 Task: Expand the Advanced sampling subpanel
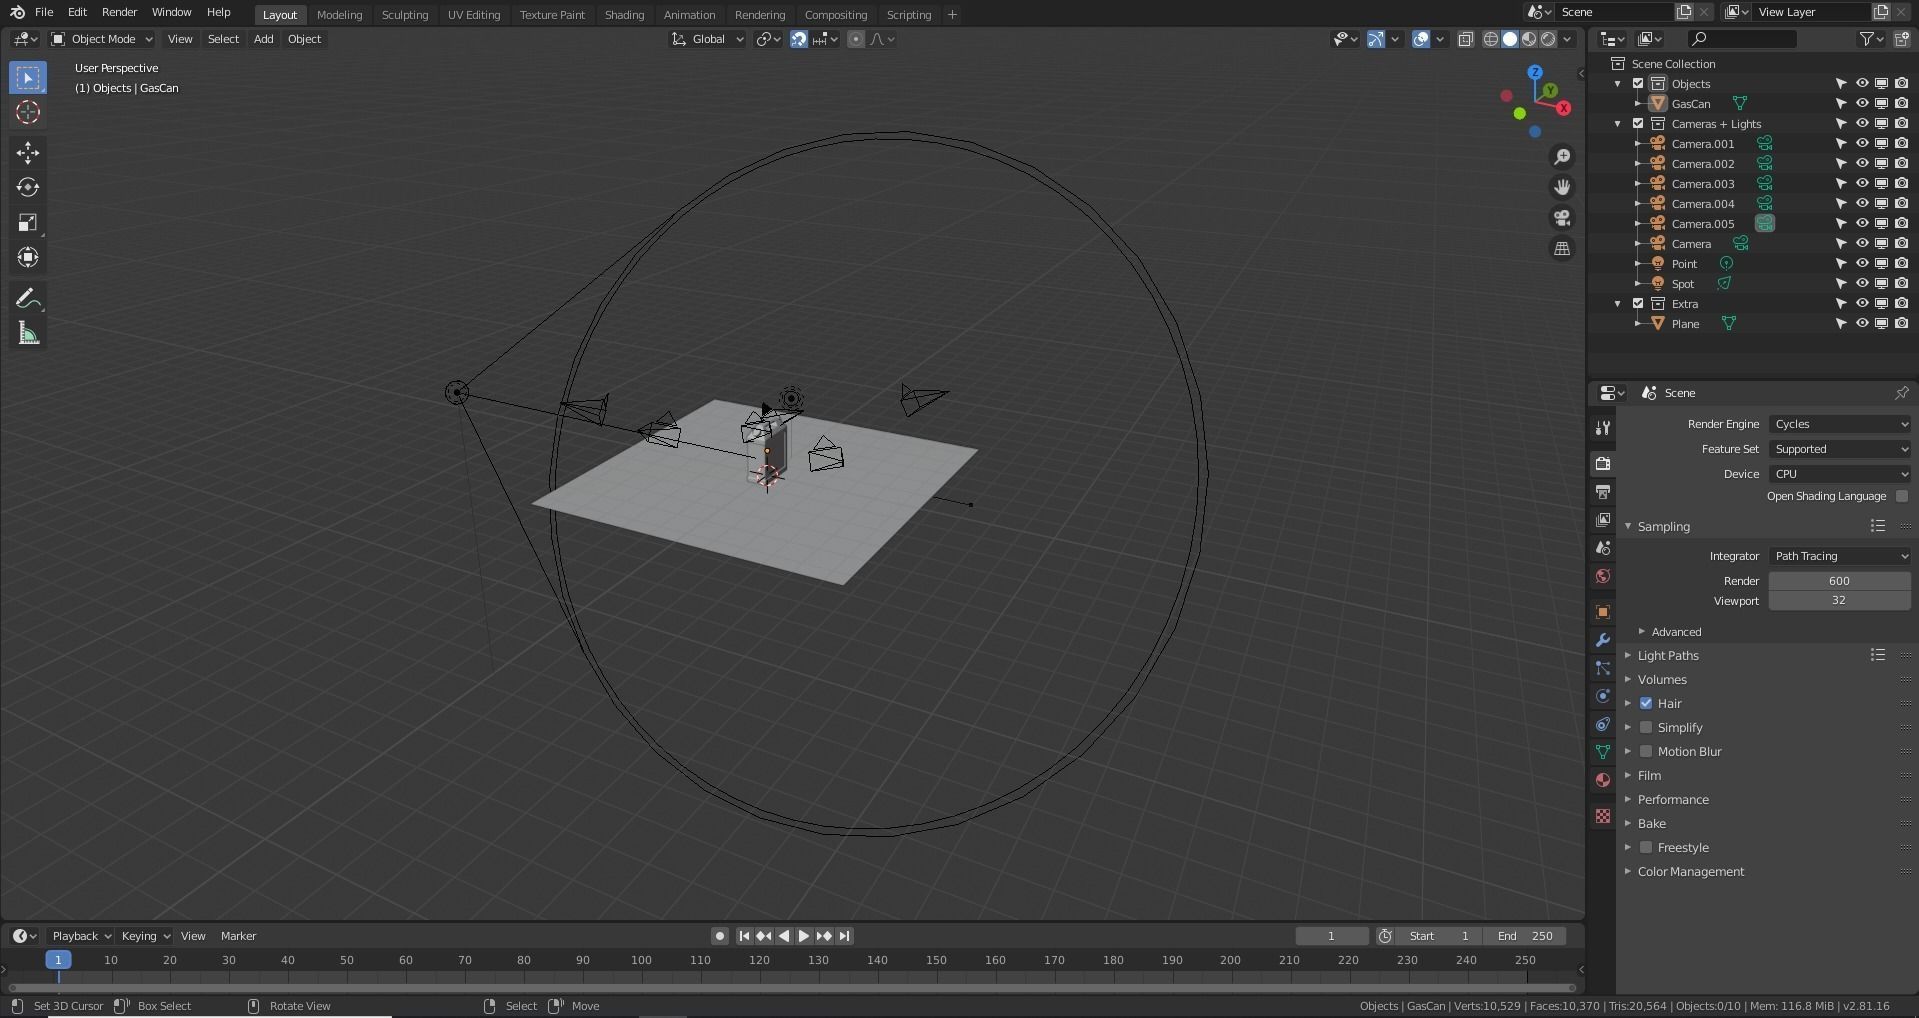point(1676,632)
